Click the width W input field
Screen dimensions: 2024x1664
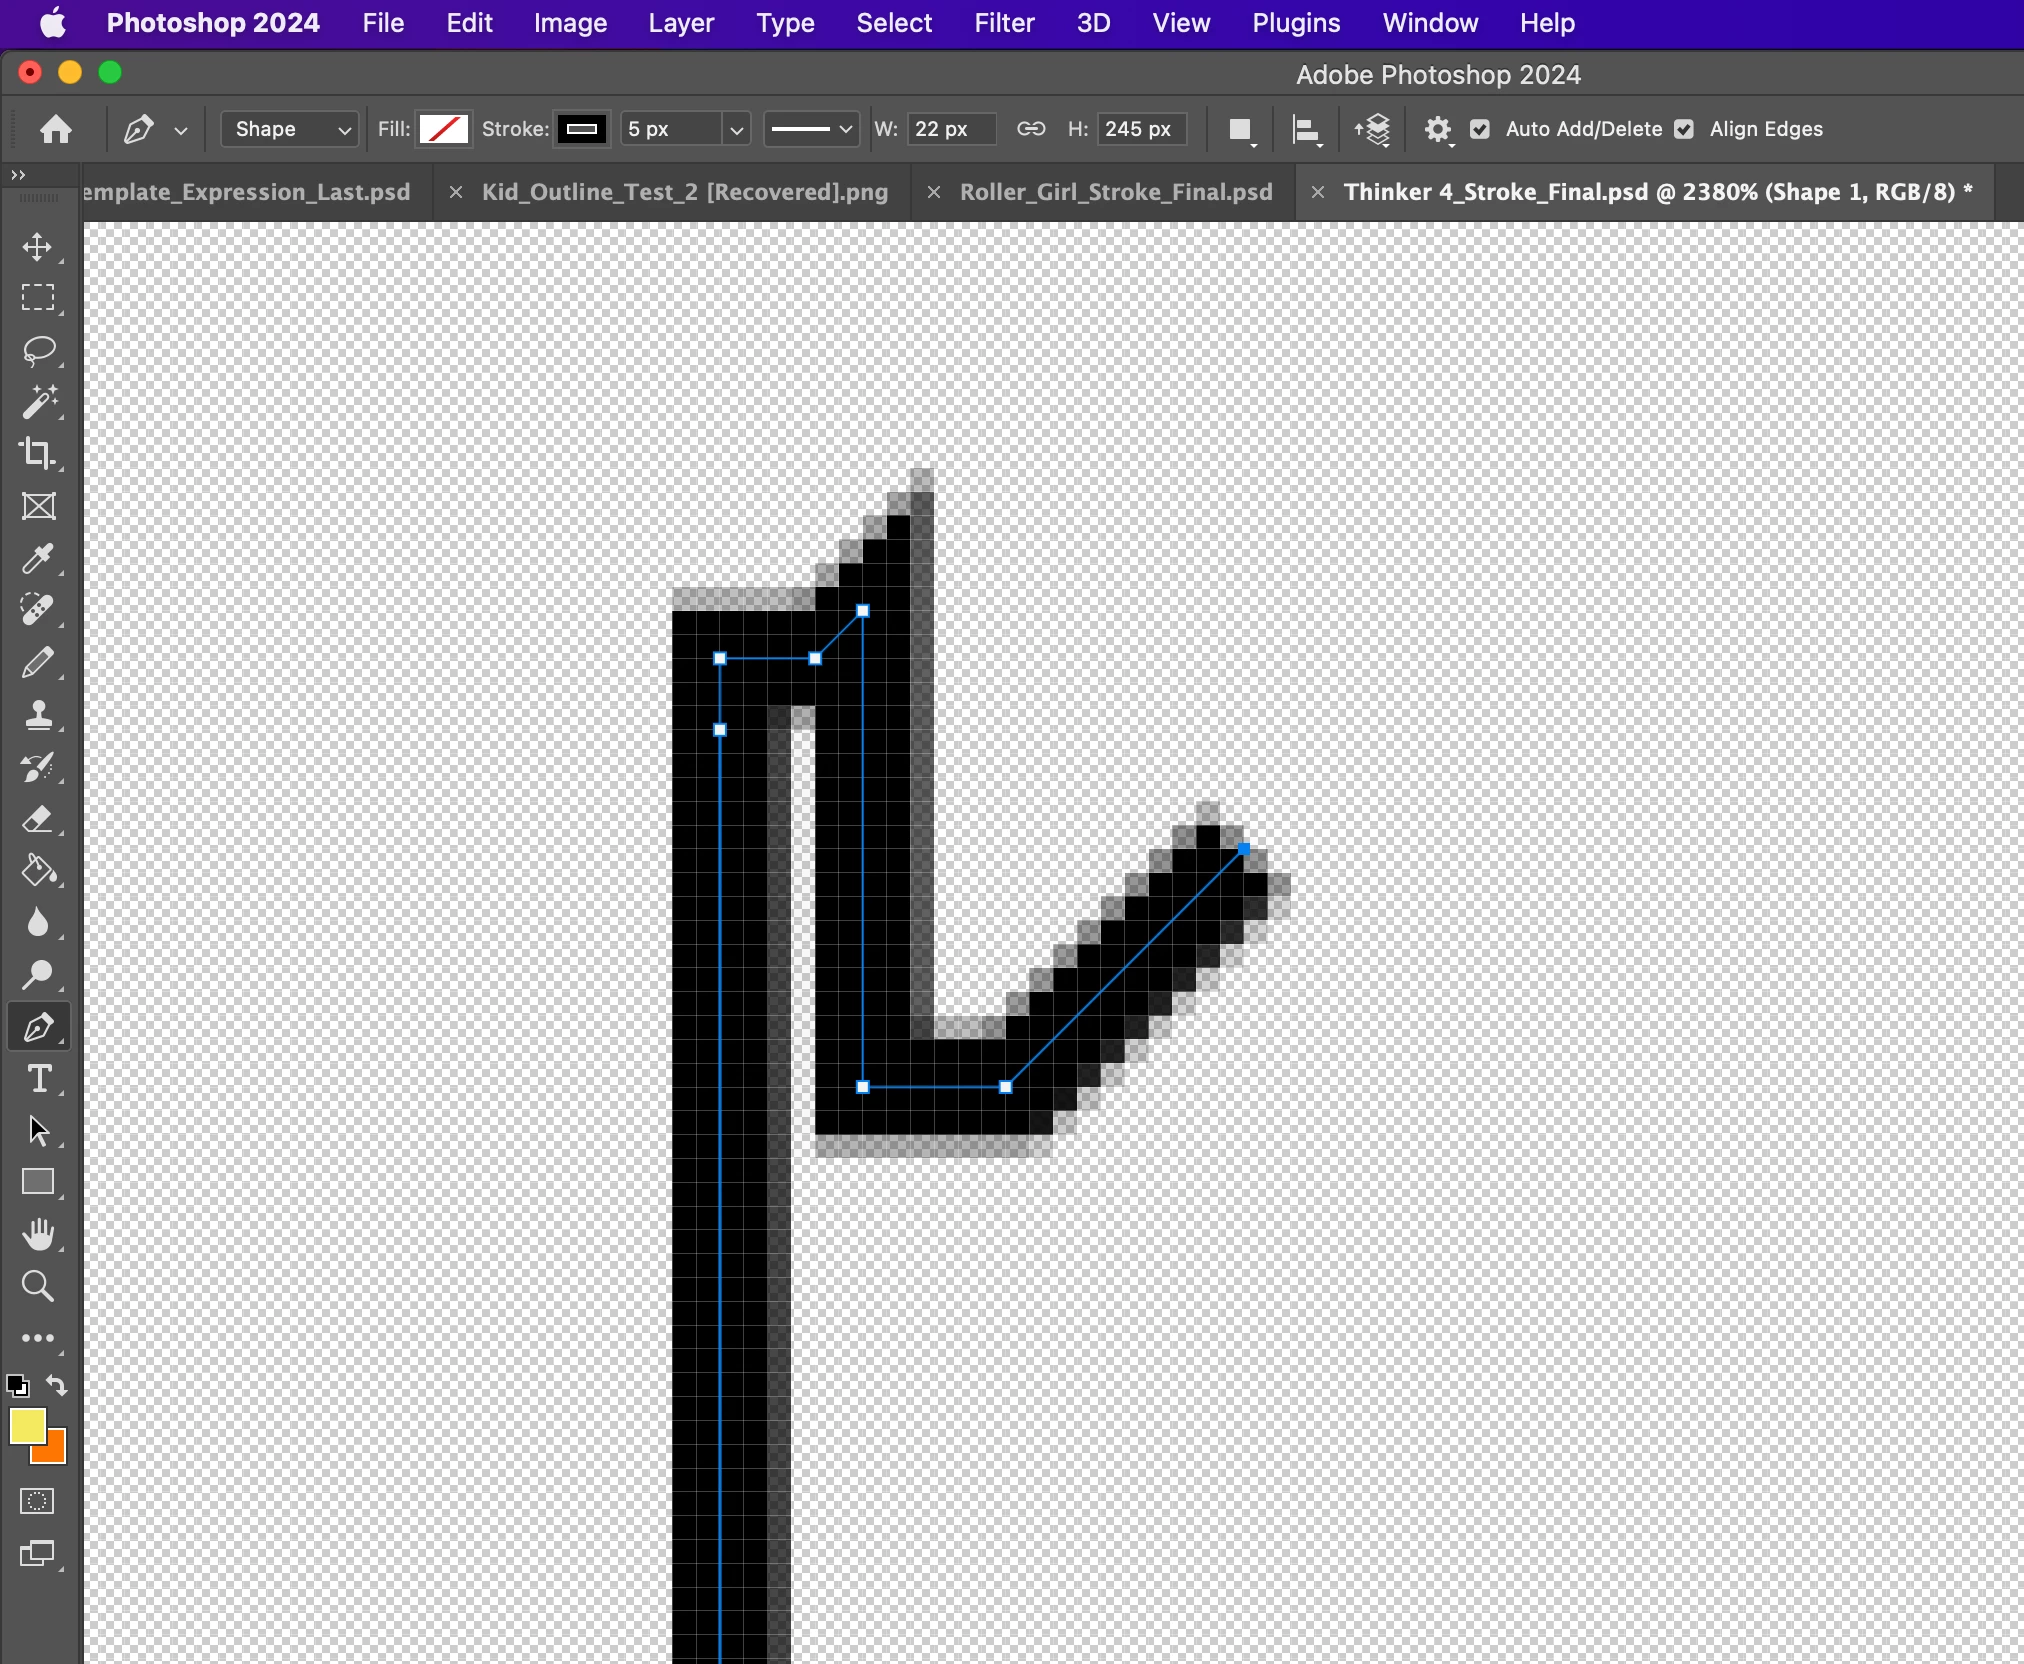950,129
